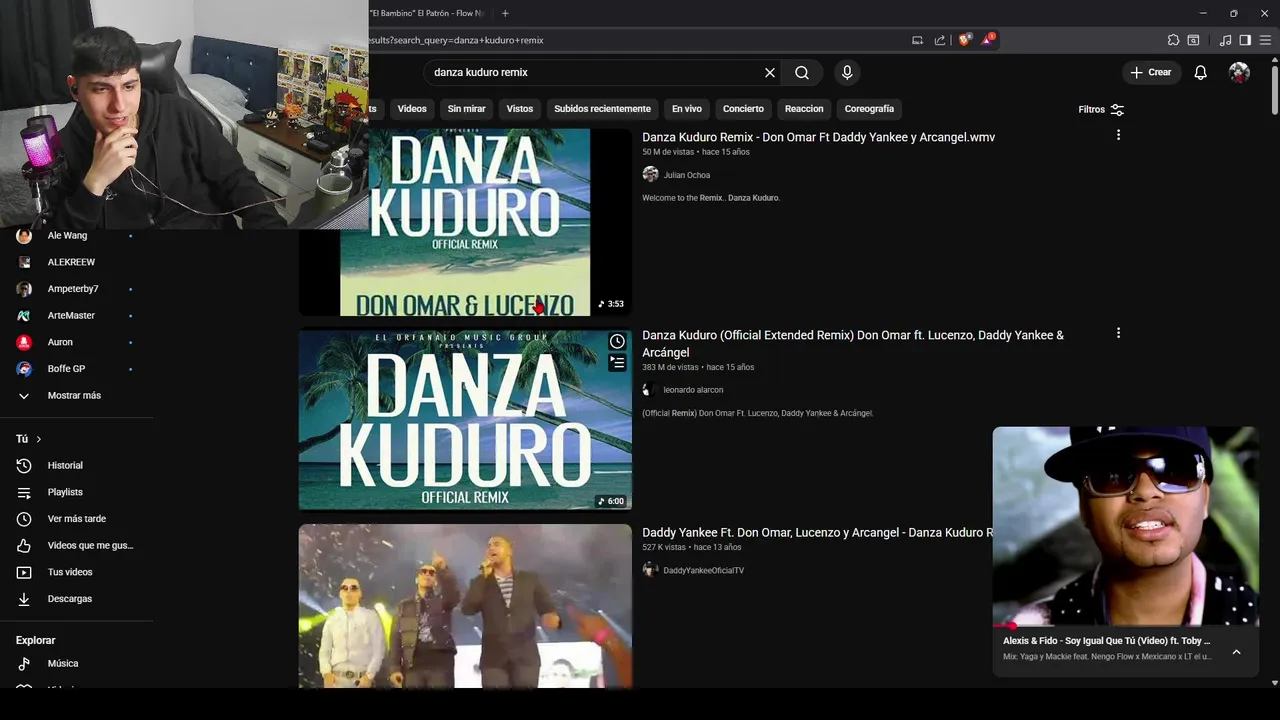
Task: Select the Concierto filter chip
Action: (743, 109)
